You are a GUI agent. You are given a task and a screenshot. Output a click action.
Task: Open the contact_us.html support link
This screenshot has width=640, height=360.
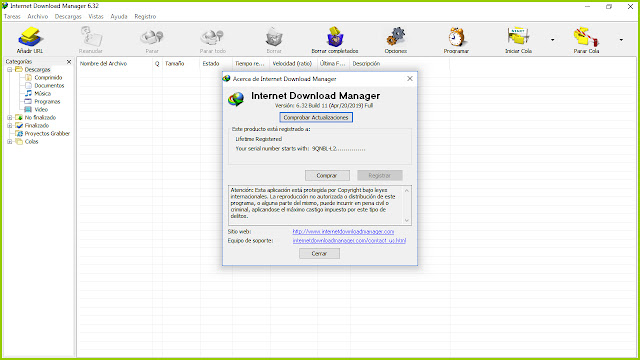click(x=349, y=241)
